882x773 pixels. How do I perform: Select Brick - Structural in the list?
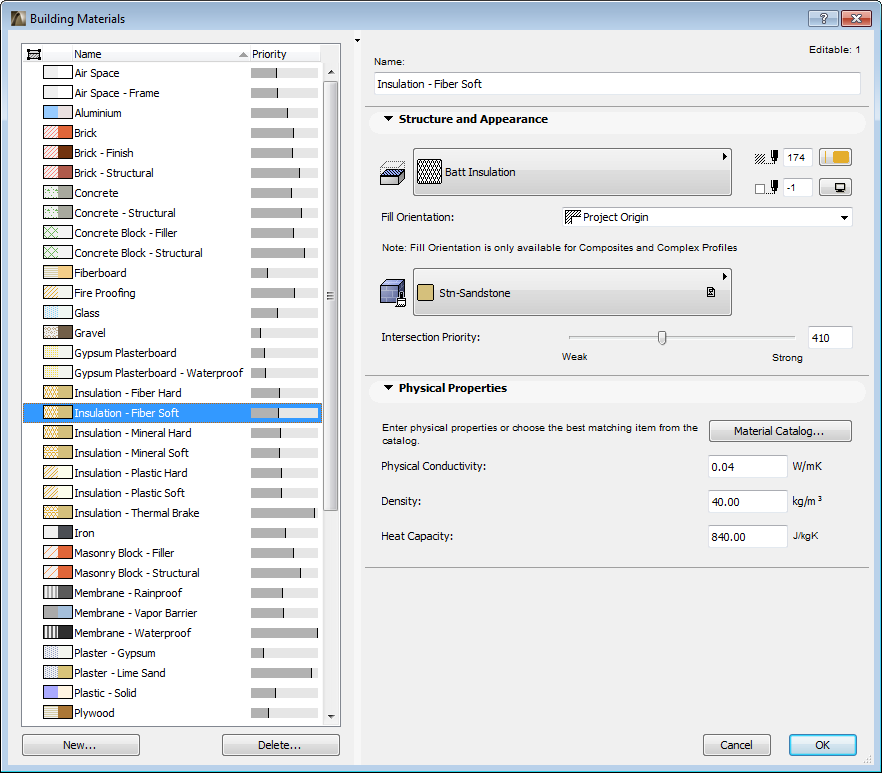(172, 173)
